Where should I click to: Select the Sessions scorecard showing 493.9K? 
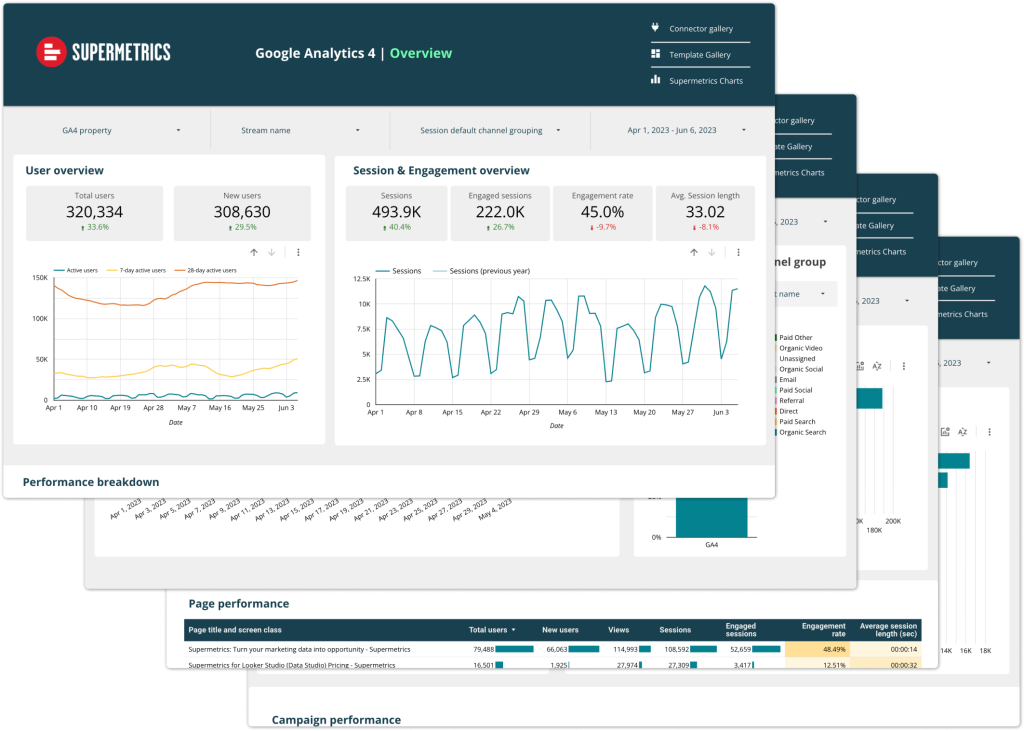coord(396,213)
